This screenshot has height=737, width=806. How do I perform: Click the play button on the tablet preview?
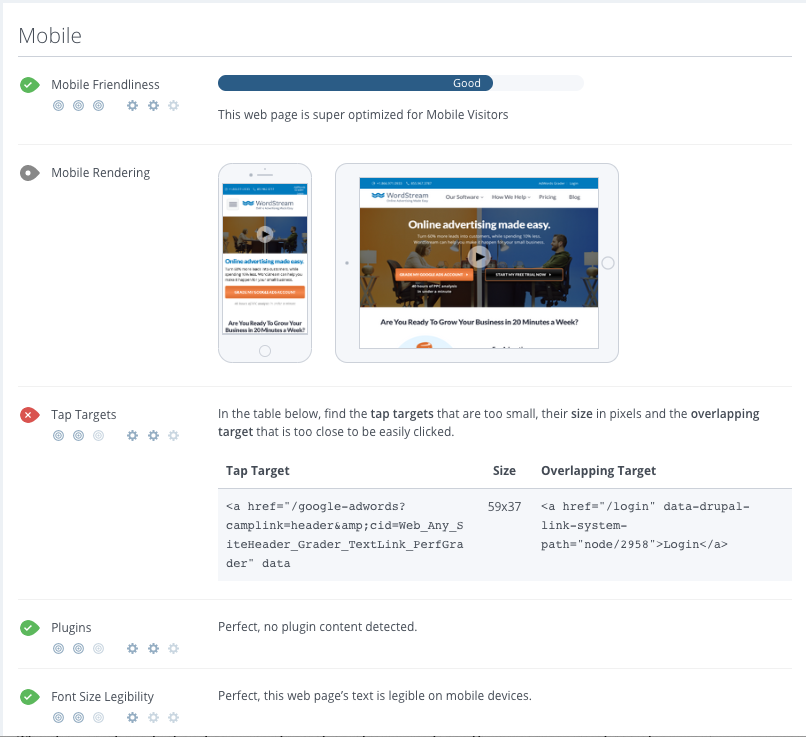[x=478, y=255]
